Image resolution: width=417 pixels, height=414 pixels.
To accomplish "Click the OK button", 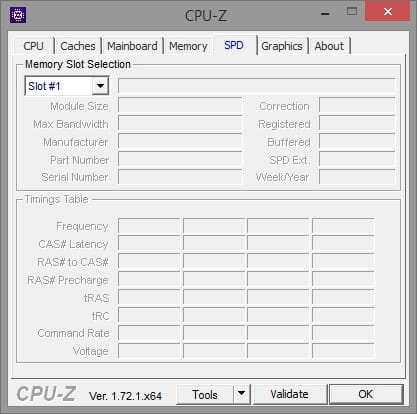I will (x=366, y=394).
